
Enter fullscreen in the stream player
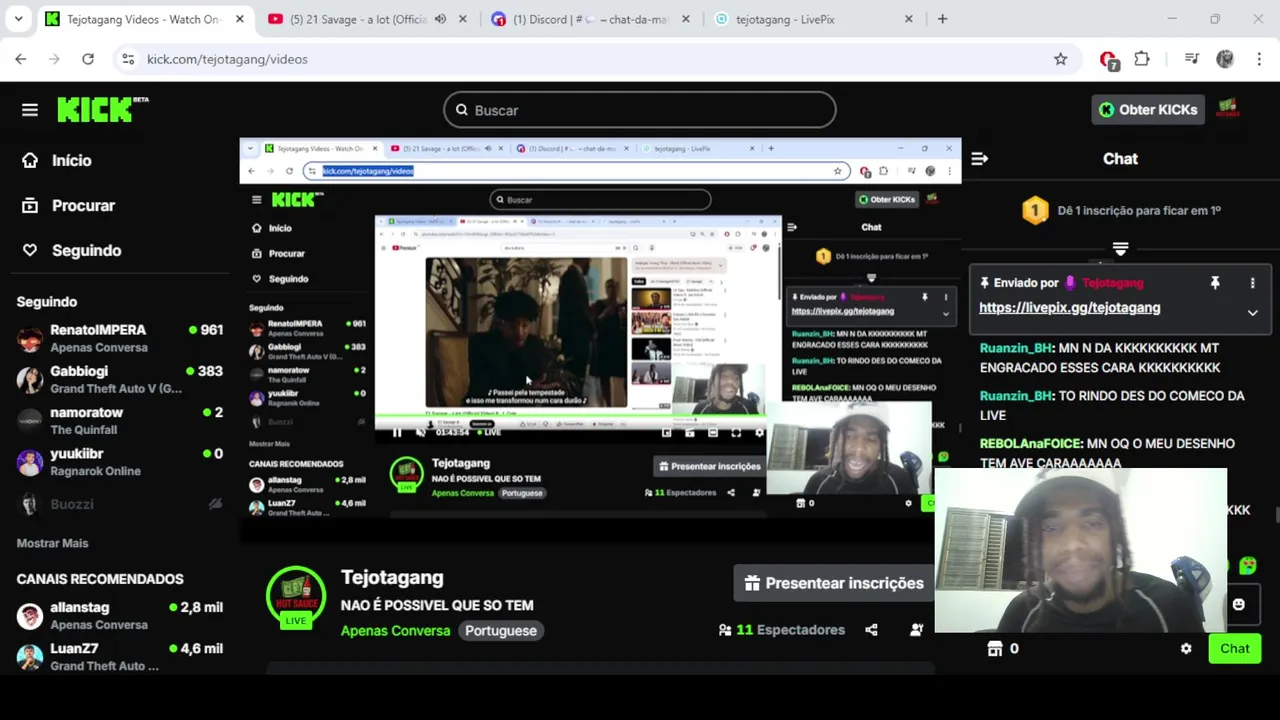point(736,432)
